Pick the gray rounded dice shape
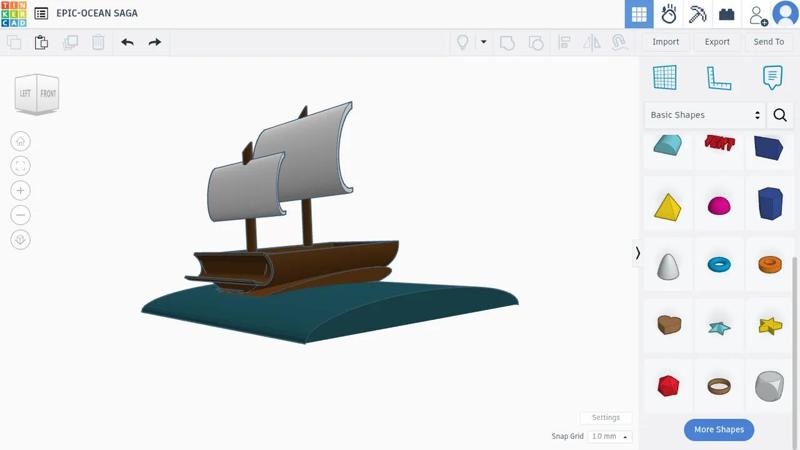The image size is (800, 450). [x=769, y=386]
